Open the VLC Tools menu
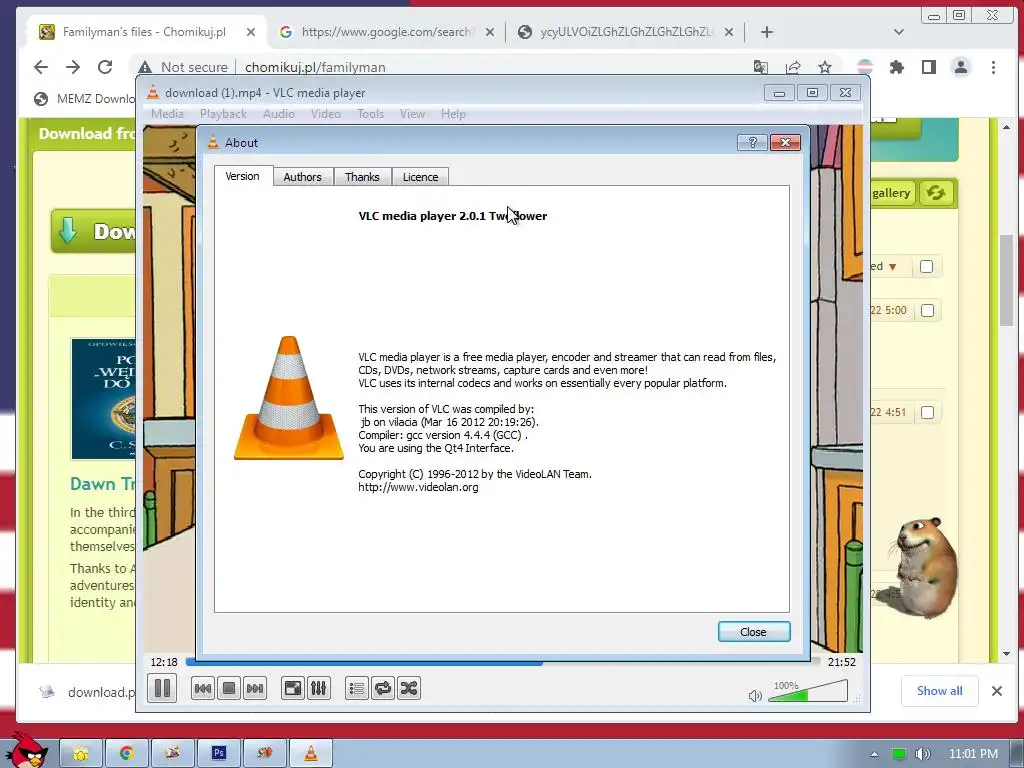Viewport: 1024px width, 768px height. 370,114
